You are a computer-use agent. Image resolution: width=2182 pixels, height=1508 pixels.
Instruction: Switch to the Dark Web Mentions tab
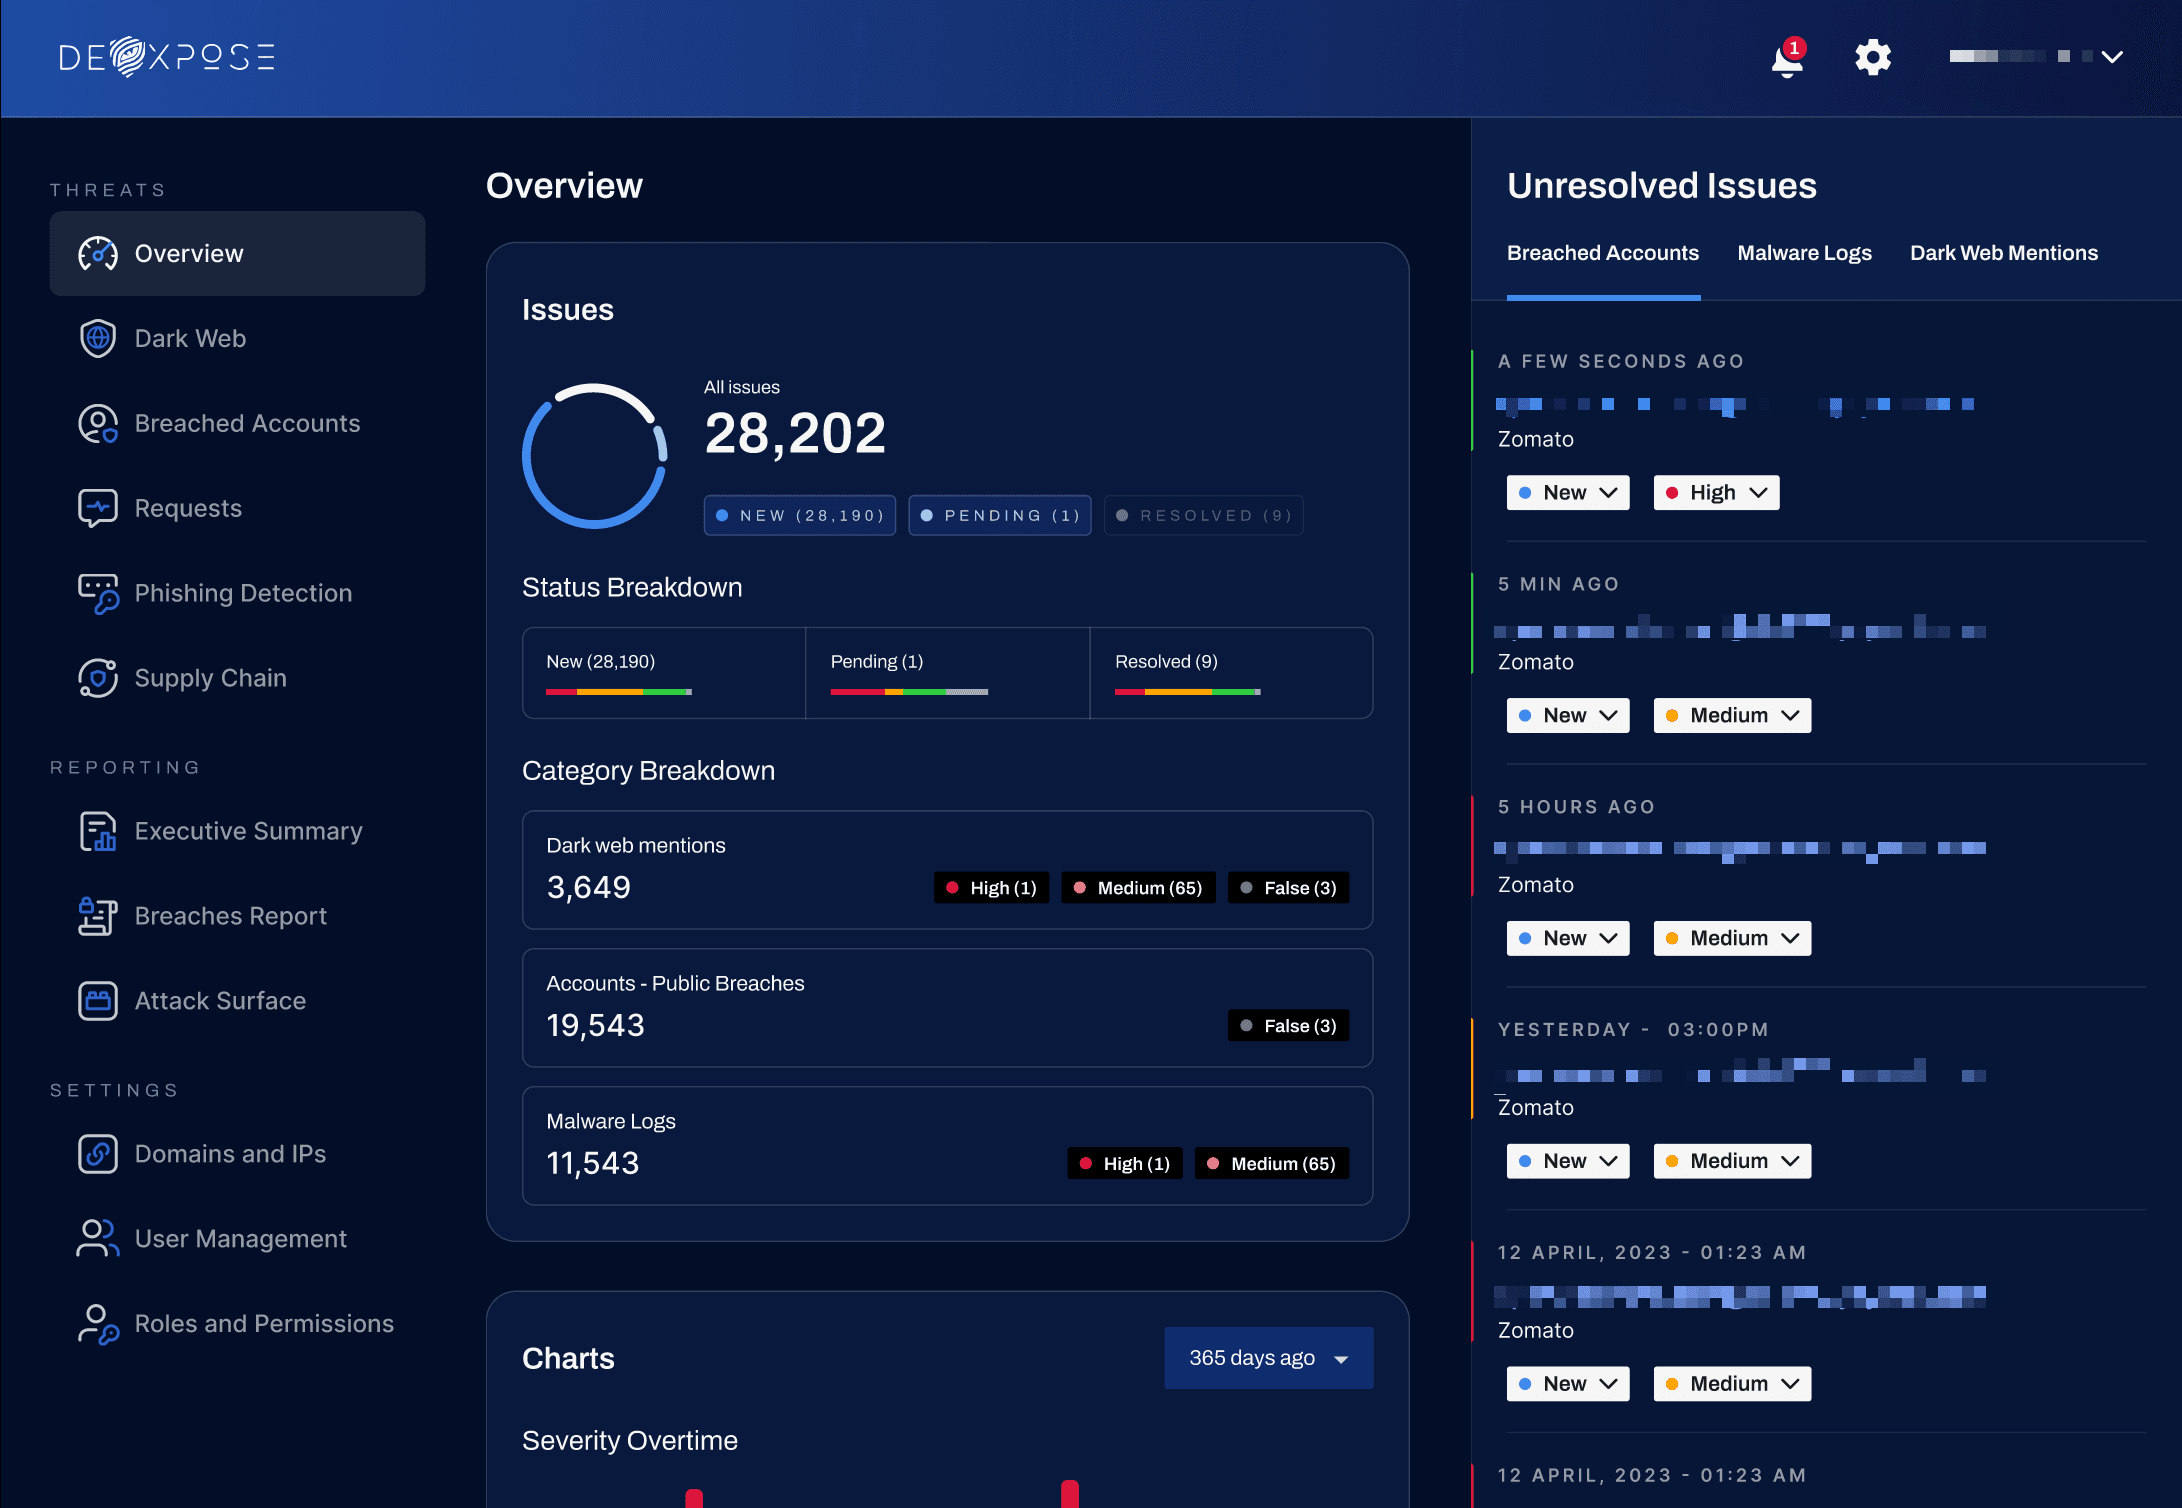2003,253
